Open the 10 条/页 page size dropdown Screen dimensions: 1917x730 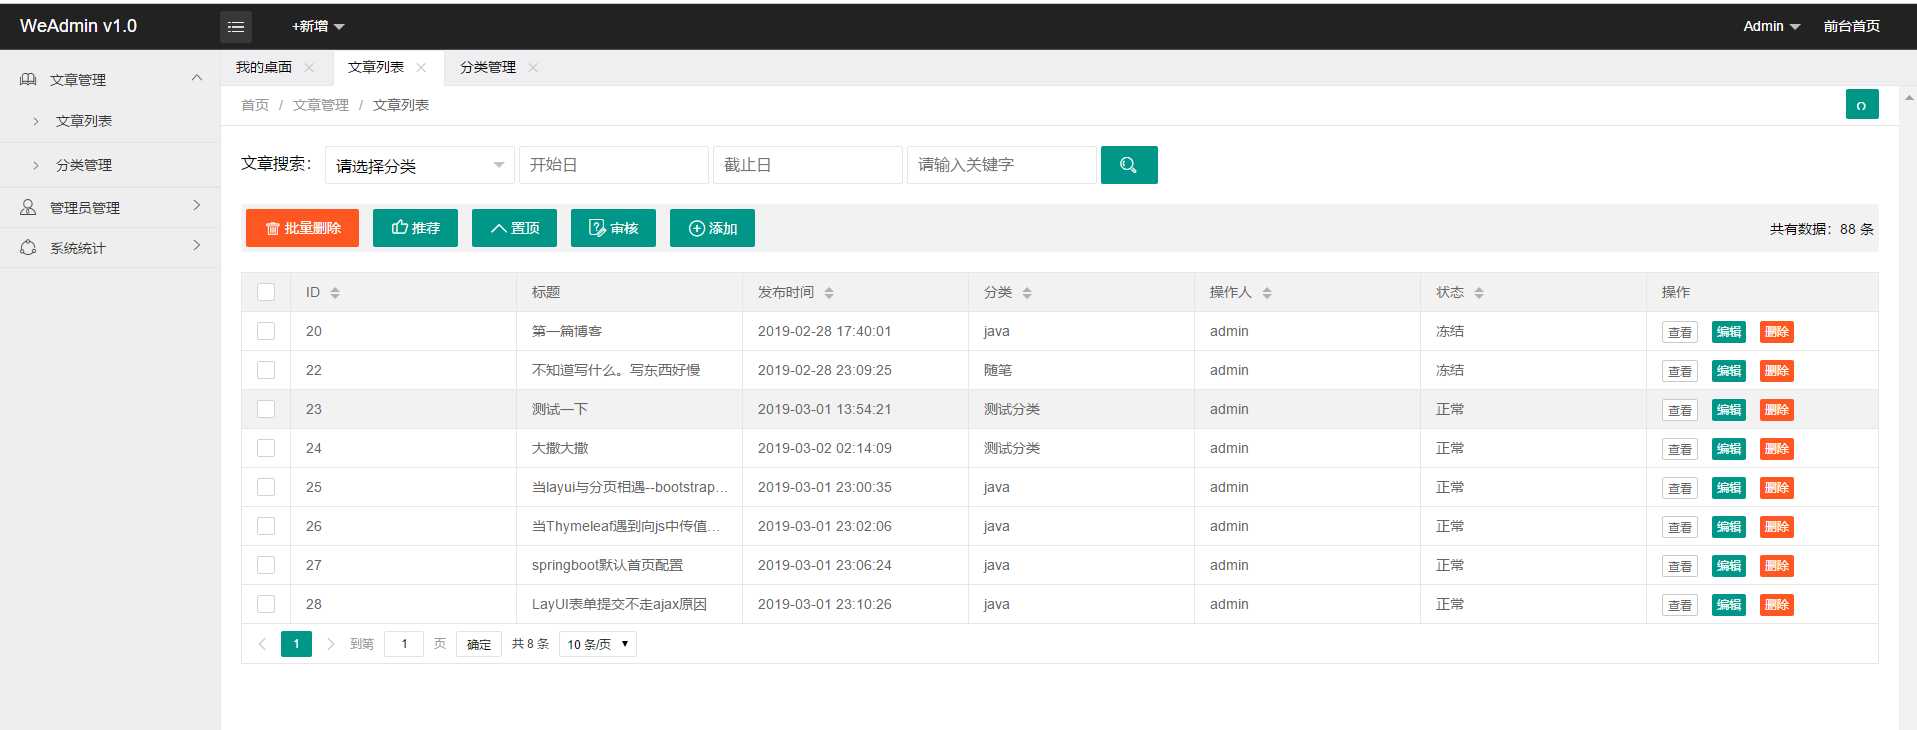pos(598,644)
